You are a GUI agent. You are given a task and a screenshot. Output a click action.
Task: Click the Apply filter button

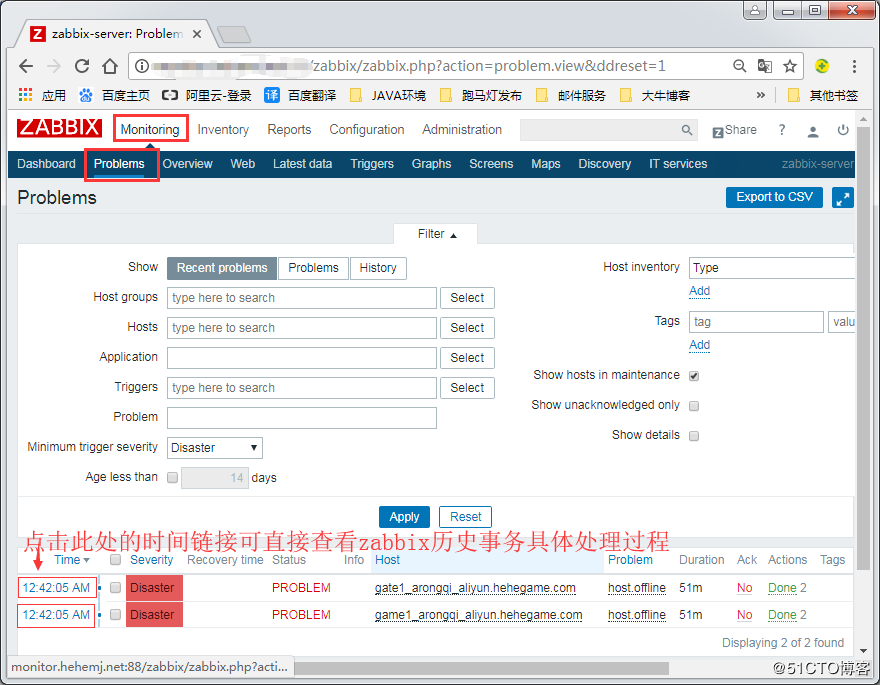404,517
